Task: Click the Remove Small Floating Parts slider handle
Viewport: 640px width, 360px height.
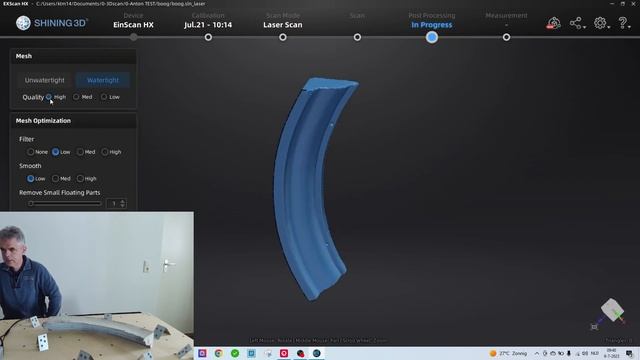Action: coord(31,203)
